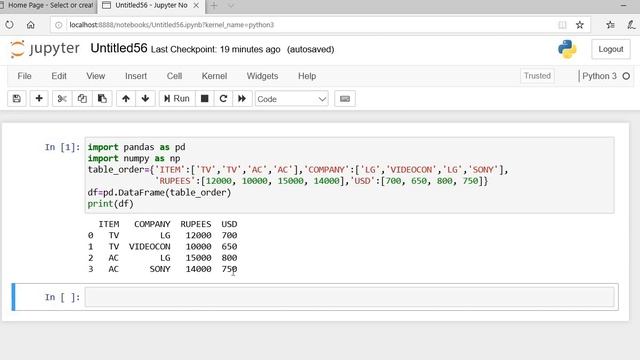Click the empty input cell

349,297
